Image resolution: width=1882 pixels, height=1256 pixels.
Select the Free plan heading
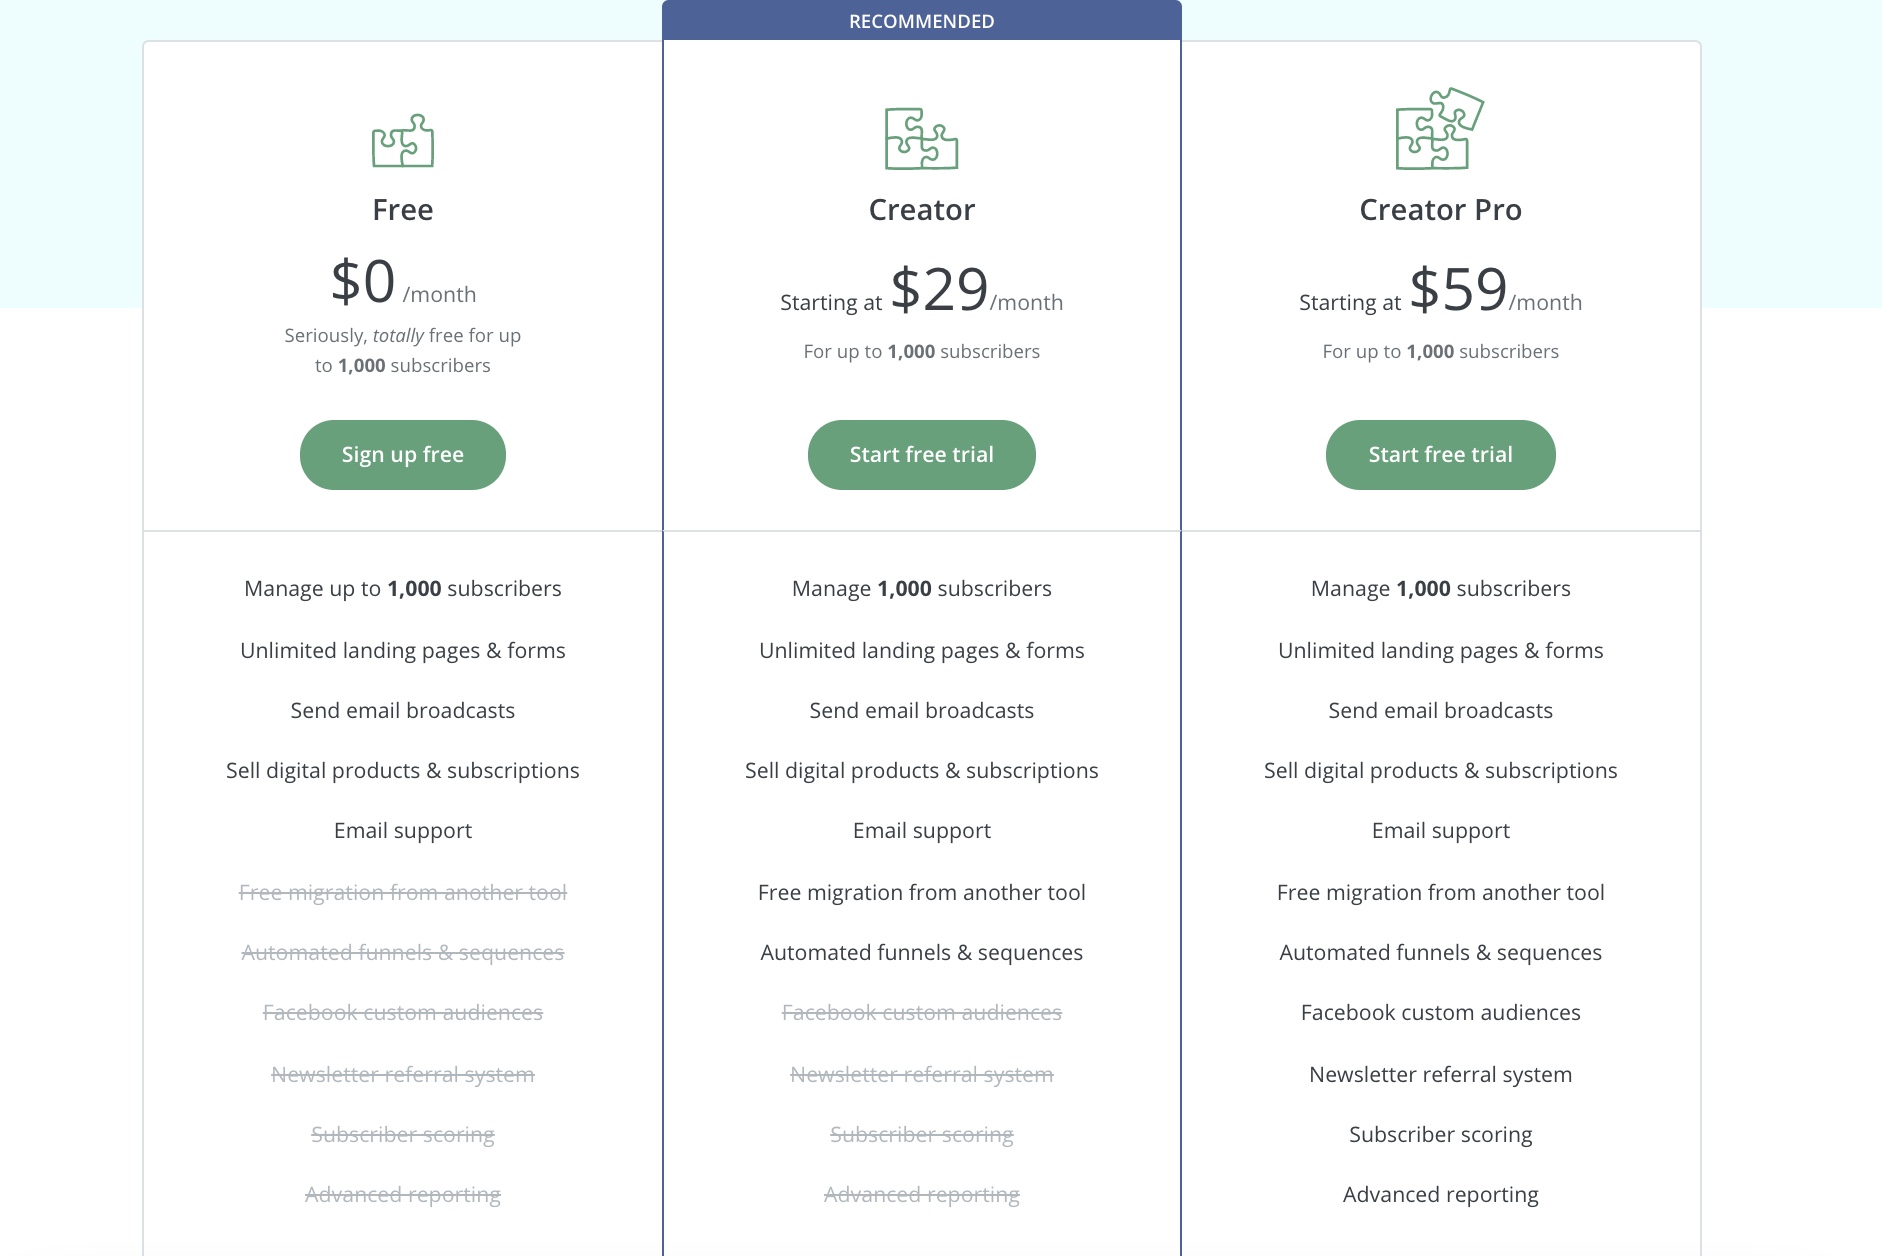(x=403, y=210)
